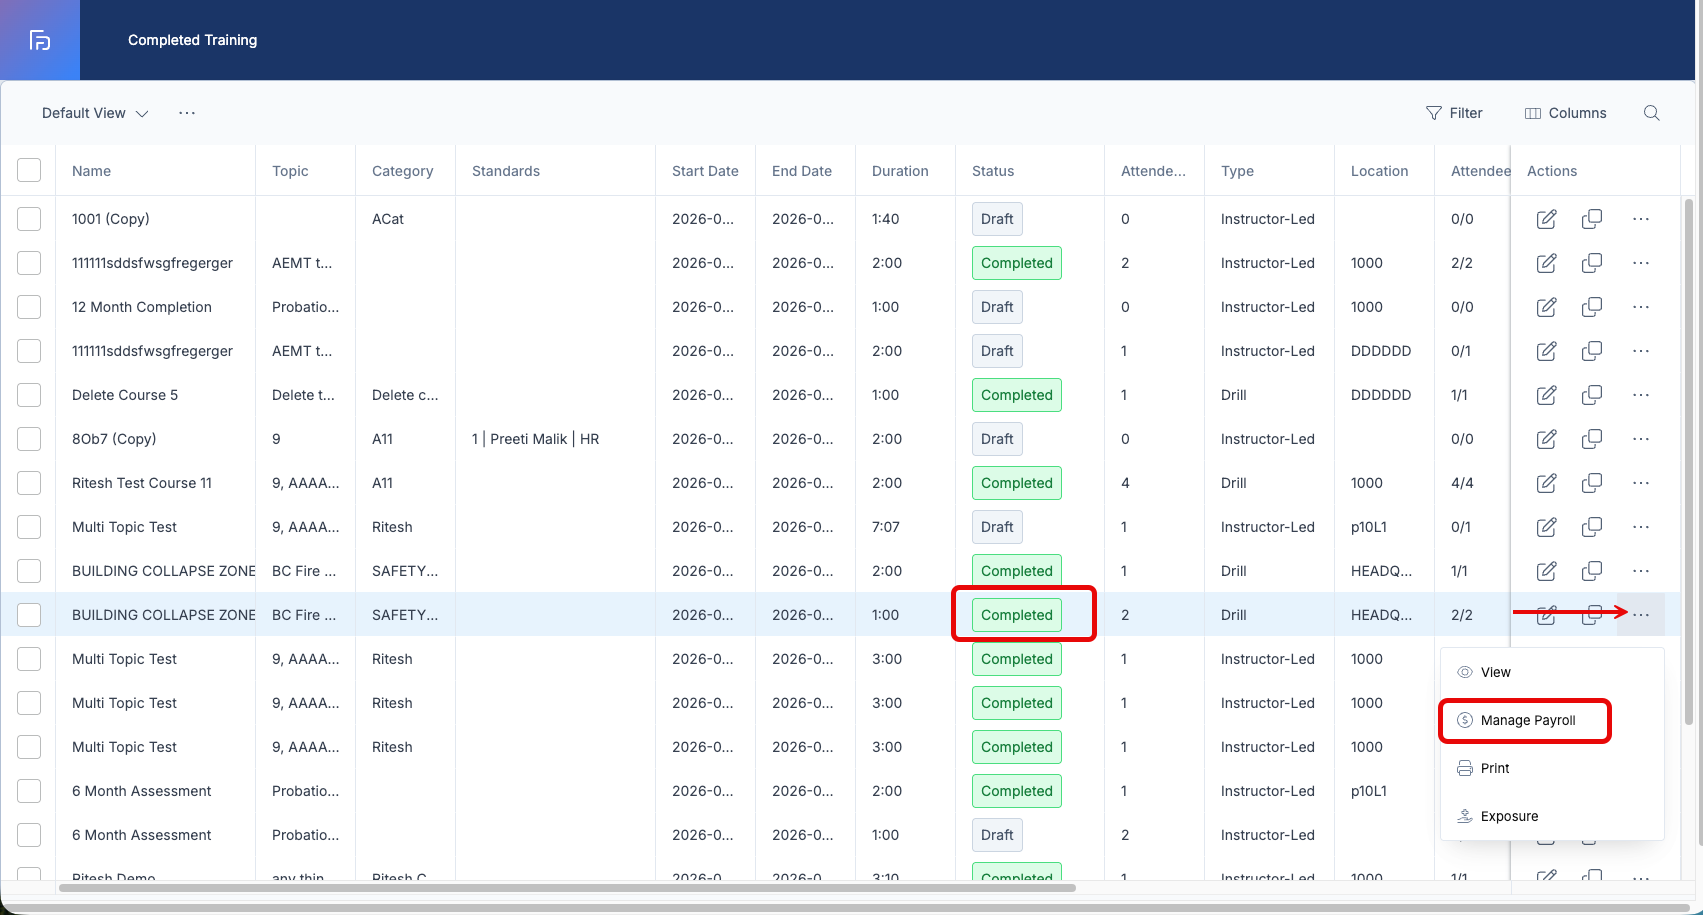Expand the Default View dropdown

pos(95,113)
